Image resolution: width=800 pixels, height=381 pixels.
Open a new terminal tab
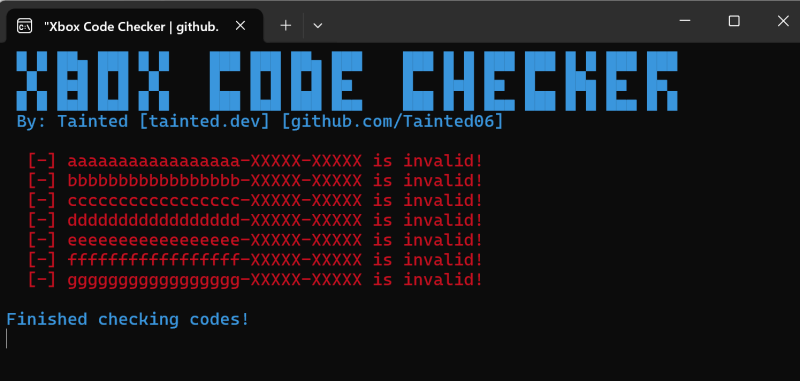click(x=286, y=26)
